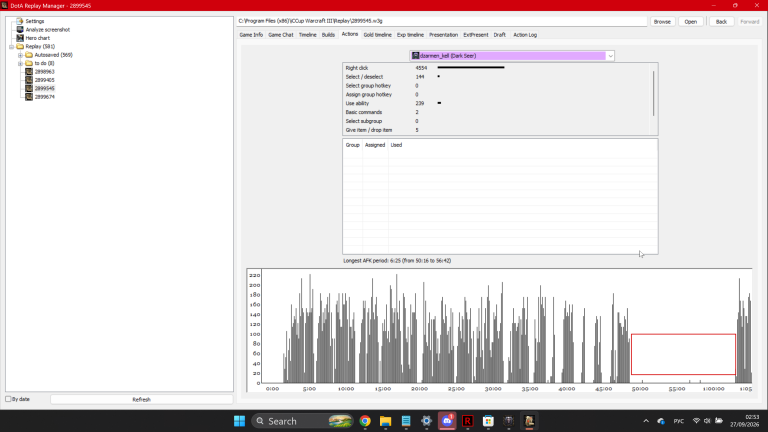
Task: Select the '2899674' replay label
Action: tap(45, 97)
